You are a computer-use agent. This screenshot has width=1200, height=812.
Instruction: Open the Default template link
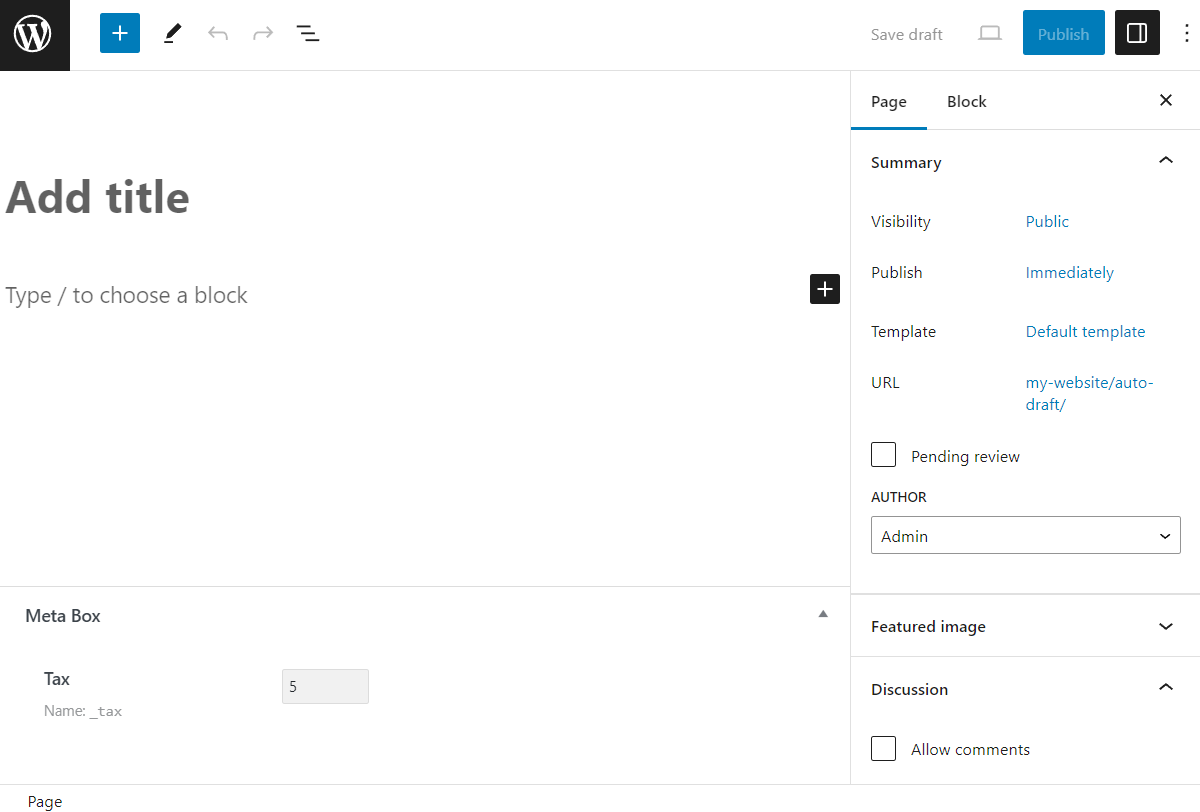(1085, 331)
